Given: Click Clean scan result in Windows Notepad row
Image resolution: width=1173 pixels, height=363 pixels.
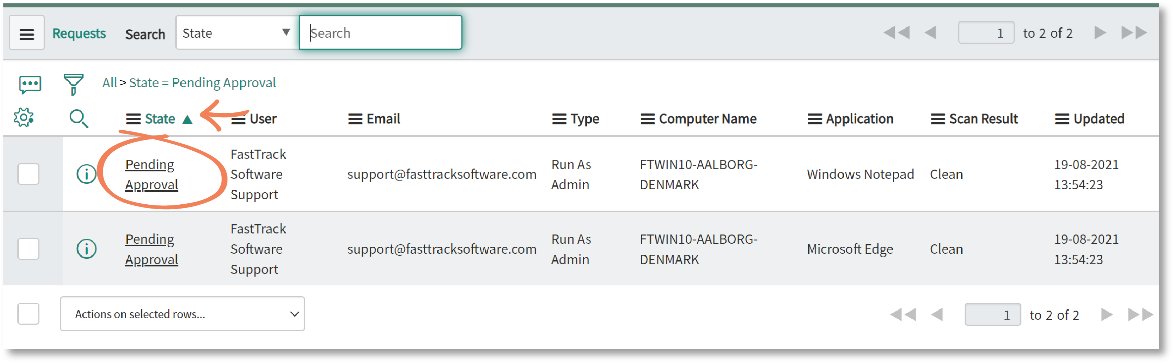Looking at the screenshot, I should (946, 174).
